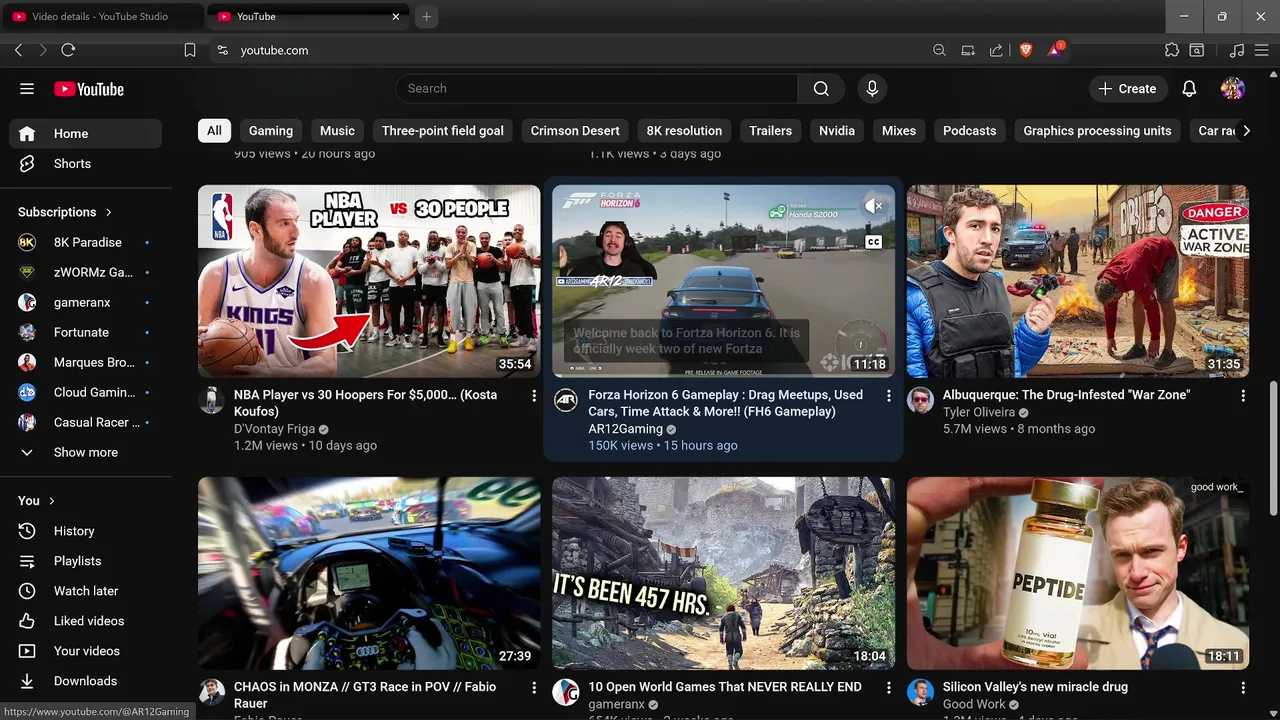Select the 8K resolution chip
1280x720 pixels.
pos(684,131)
